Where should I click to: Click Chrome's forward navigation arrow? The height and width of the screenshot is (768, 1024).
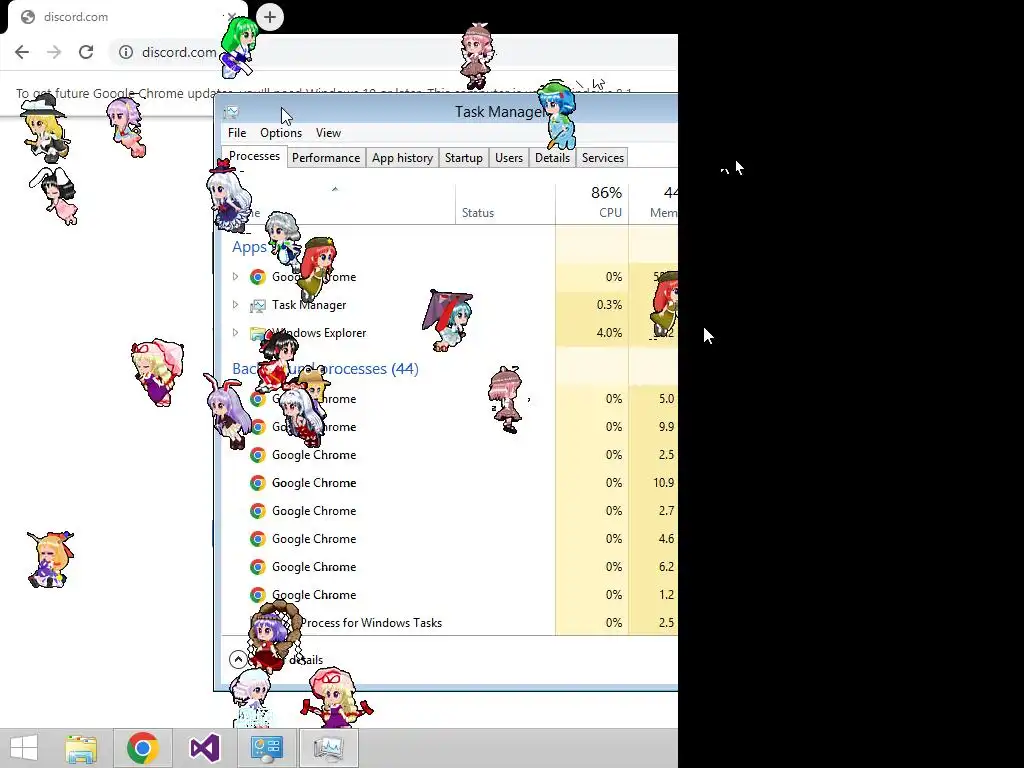coord(54,52)
